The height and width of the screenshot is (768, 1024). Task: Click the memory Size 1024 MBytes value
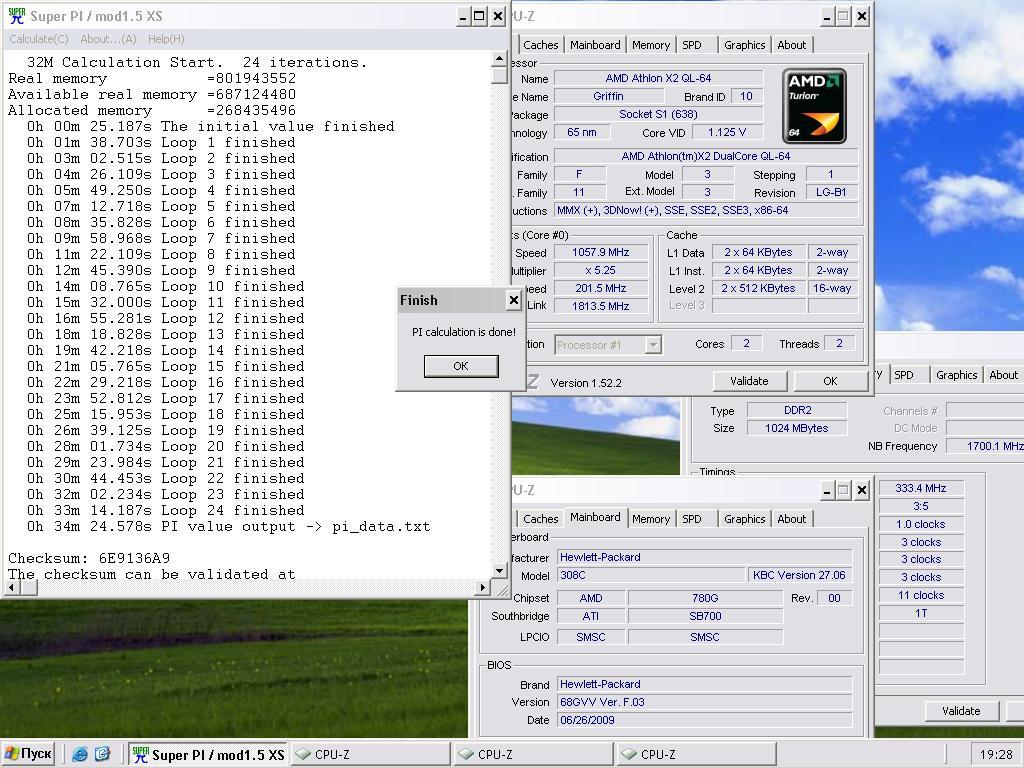coord(797,428)
